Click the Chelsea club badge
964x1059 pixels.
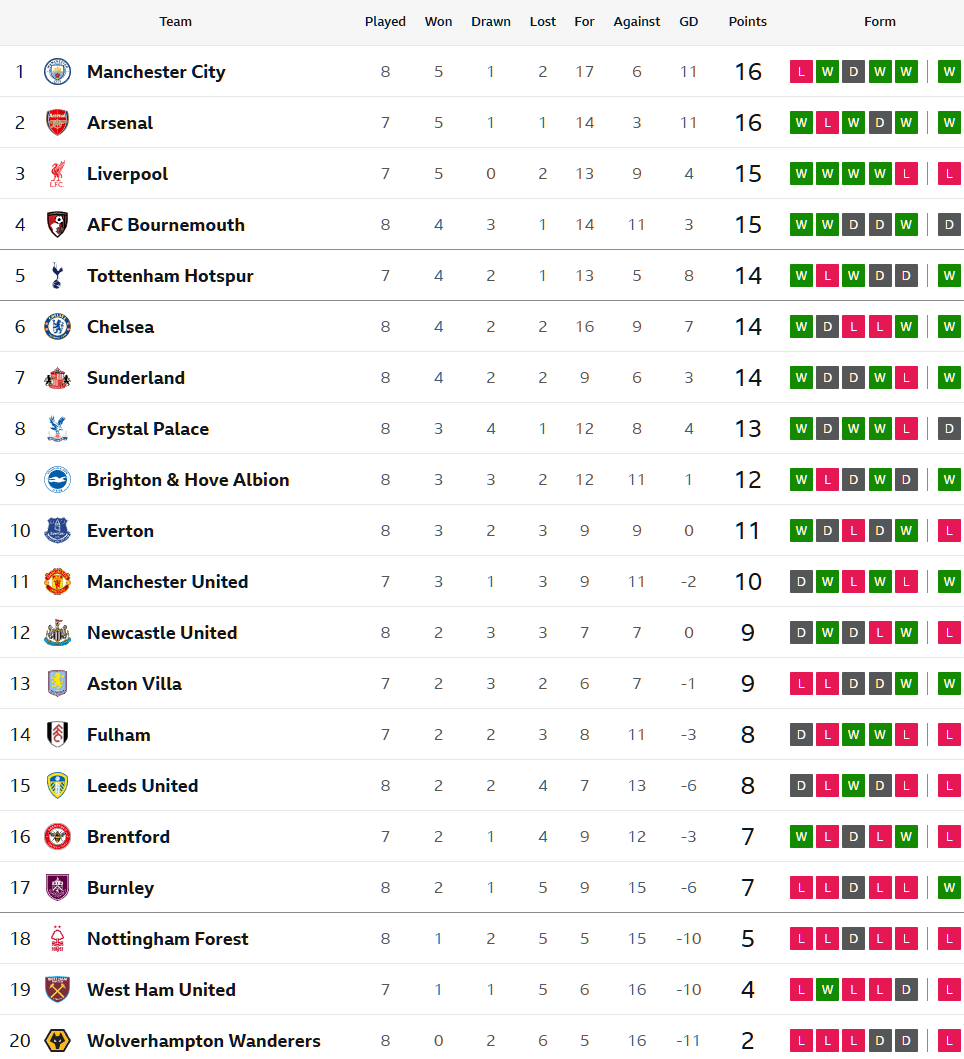[58, 327]
